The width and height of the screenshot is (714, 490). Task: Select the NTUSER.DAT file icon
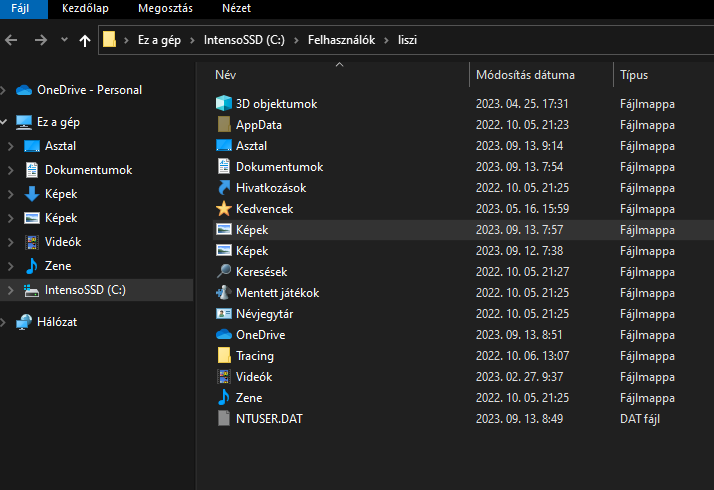tap(224, 419)
